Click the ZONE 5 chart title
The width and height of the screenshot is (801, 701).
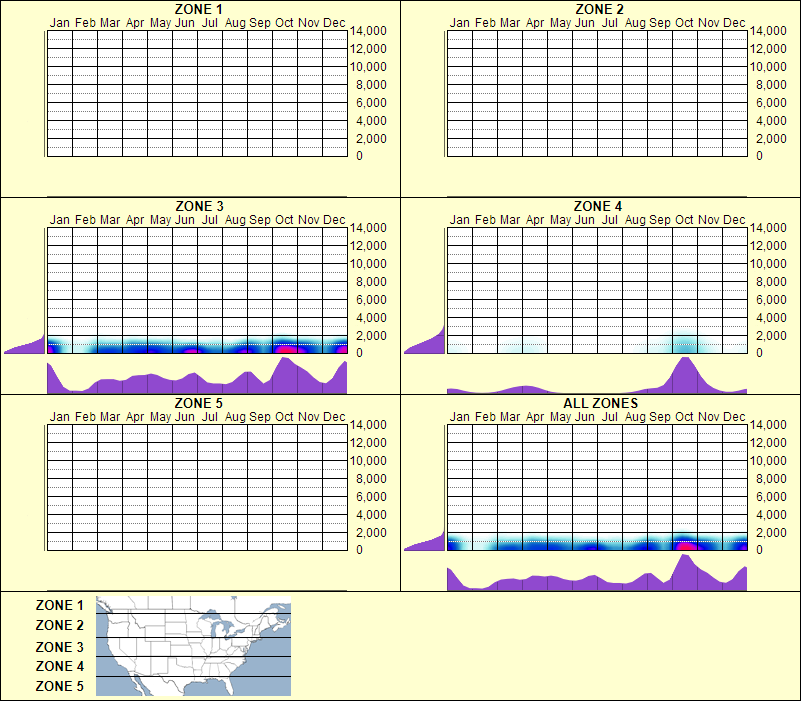click(198, 403)
